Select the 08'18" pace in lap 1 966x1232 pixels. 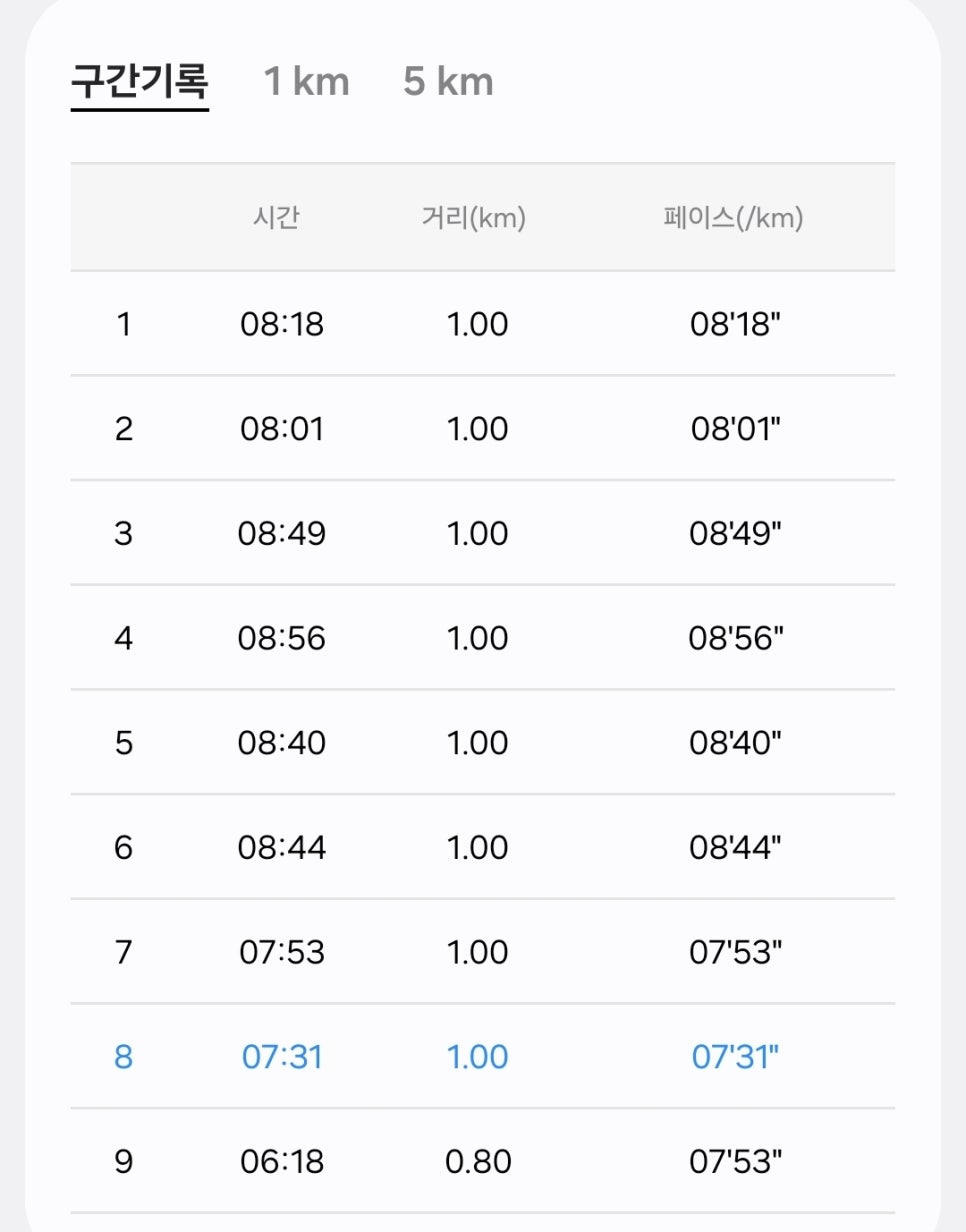(735, 324)
